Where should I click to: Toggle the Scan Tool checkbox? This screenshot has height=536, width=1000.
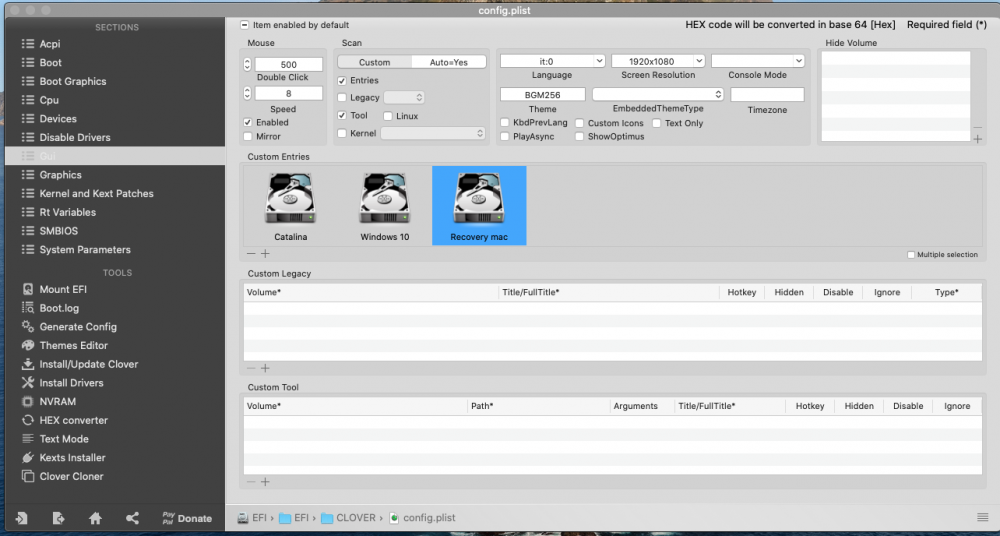342,115
